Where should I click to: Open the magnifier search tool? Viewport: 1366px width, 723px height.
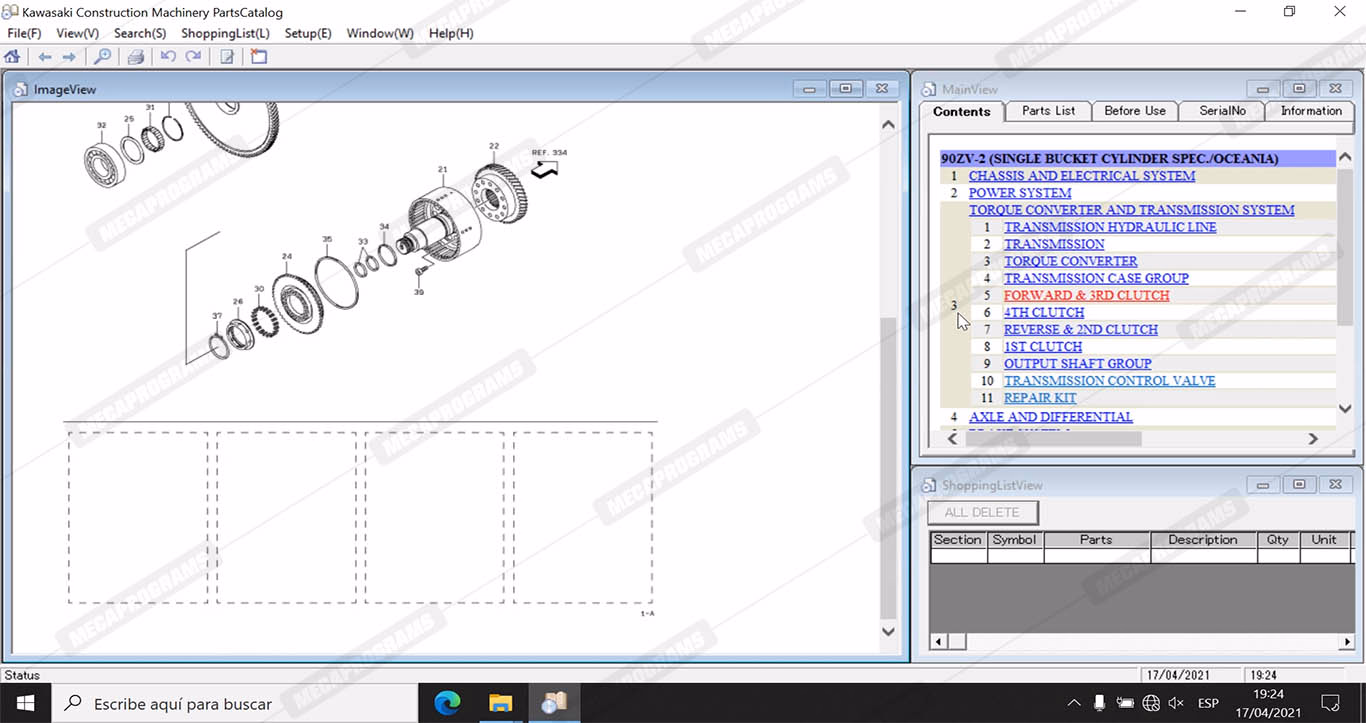[x=102, y=57]
